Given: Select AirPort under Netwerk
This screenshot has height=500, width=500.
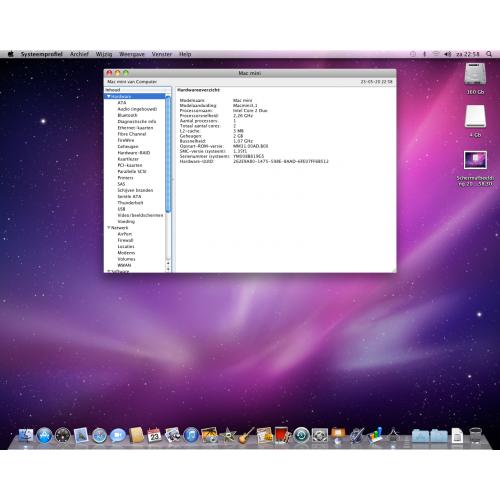Looking at the screenshot, I should (x=125, y=234).
